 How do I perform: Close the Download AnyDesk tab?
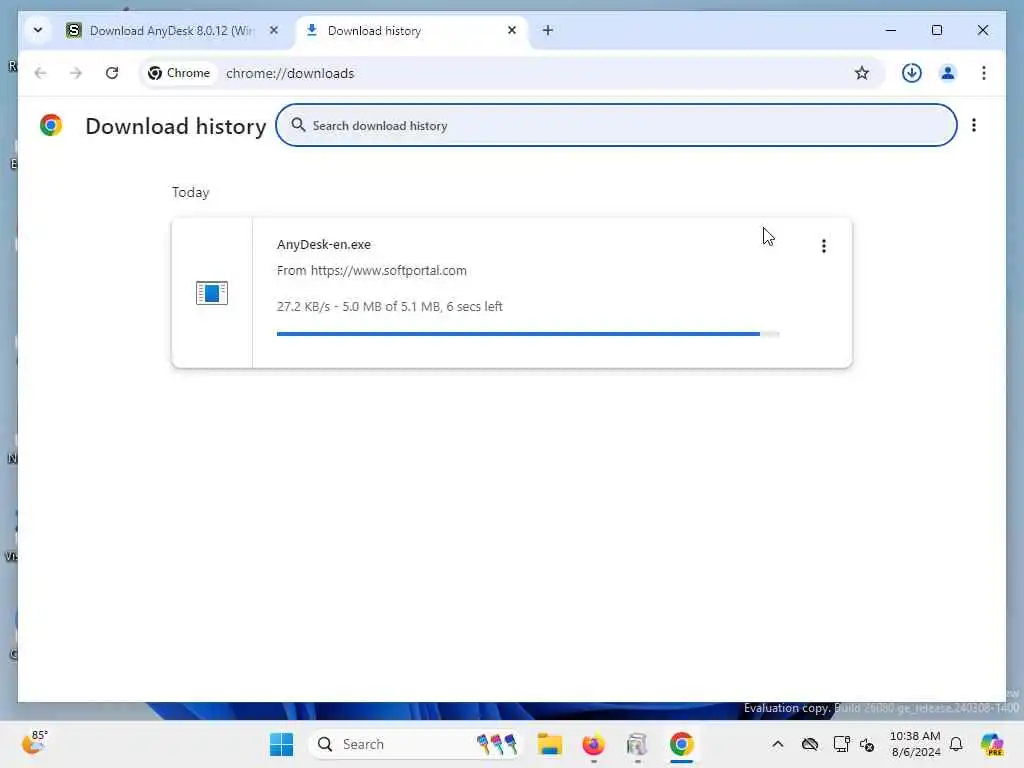(274, 30)
